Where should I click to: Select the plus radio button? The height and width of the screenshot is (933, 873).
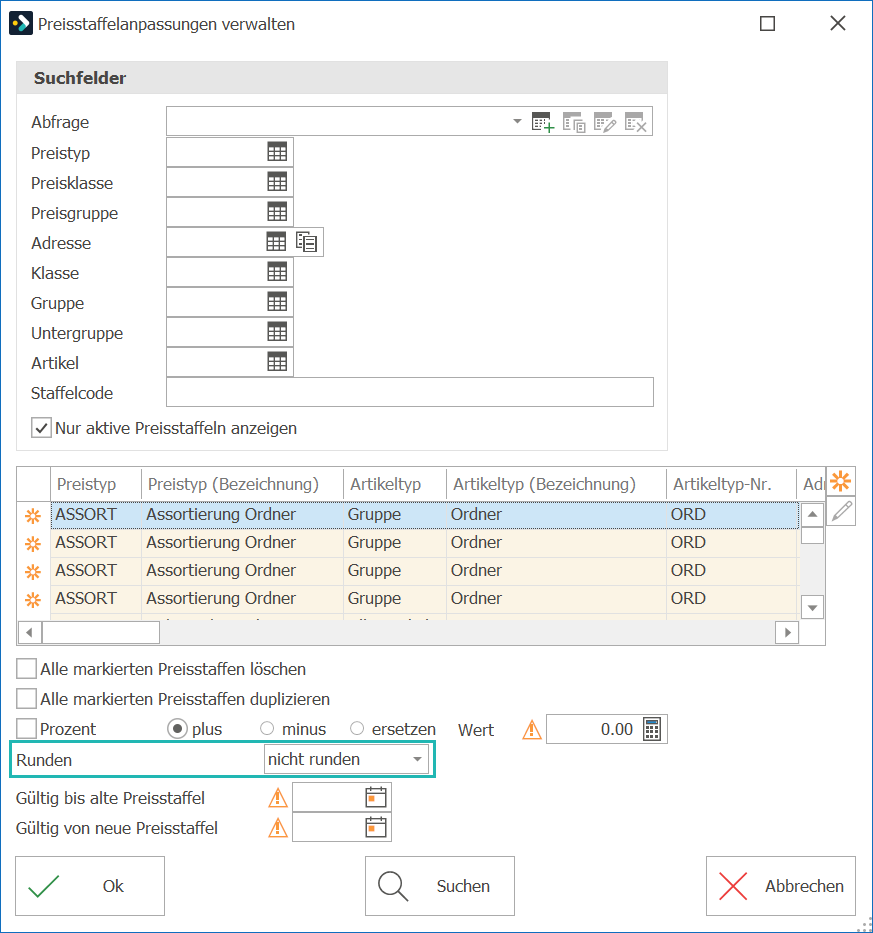coord(177,729)
